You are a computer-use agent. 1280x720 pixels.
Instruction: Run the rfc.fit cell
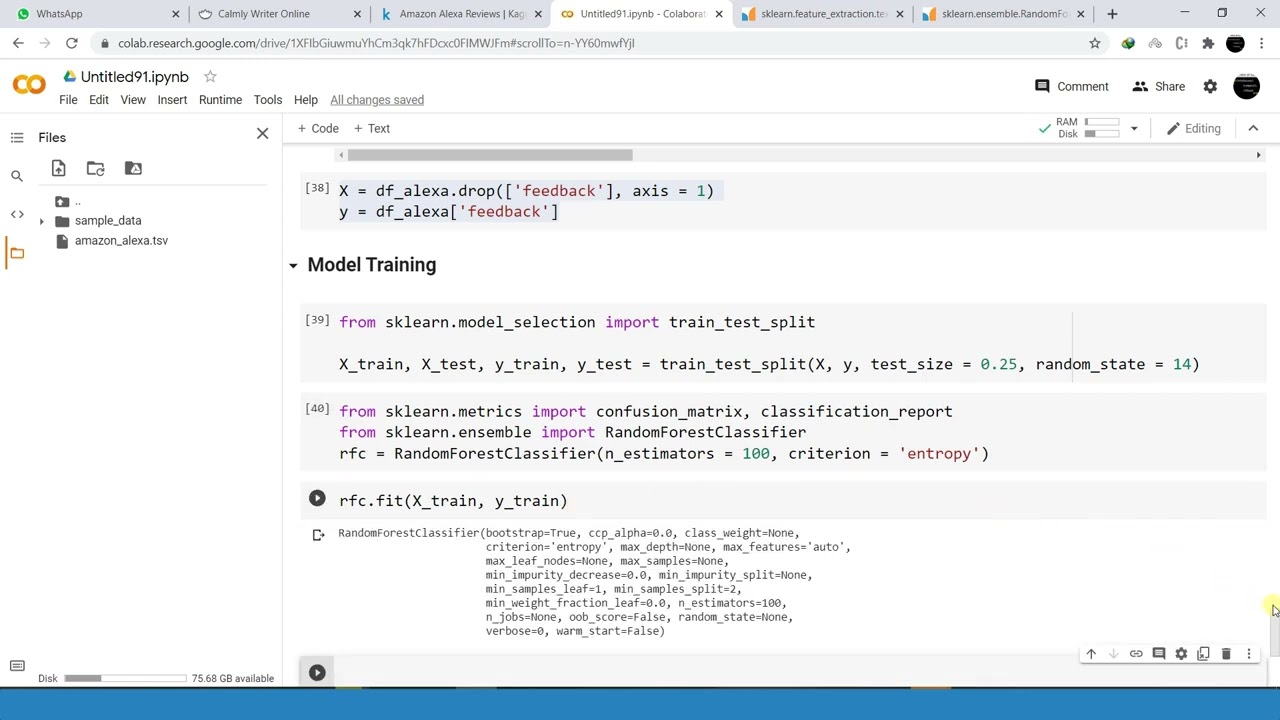(317, 498)
